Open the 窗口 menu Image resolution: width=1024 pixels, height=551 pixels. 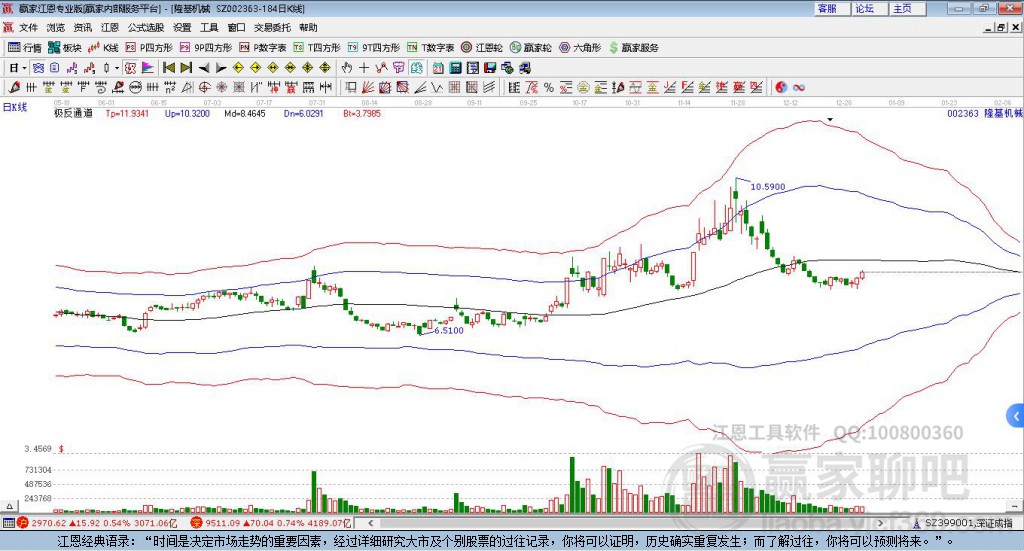tap(236, 27)
